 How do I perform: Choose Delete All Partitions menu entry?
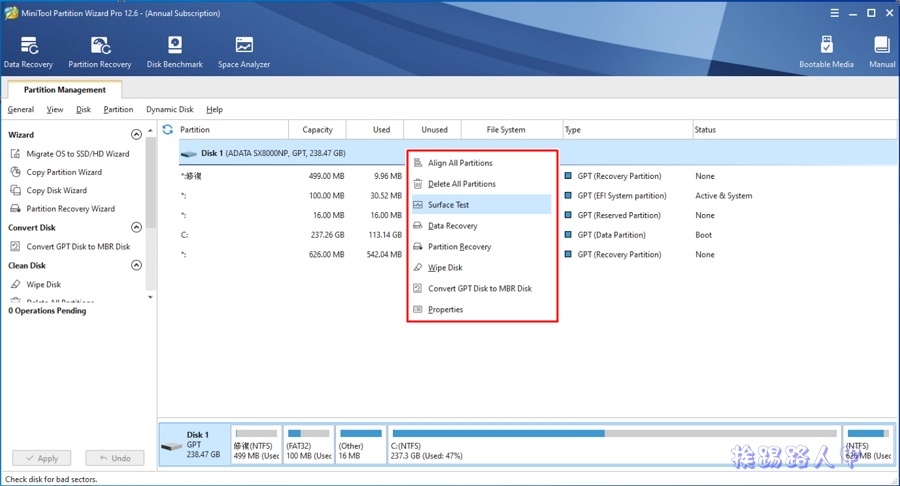point(482,184)
